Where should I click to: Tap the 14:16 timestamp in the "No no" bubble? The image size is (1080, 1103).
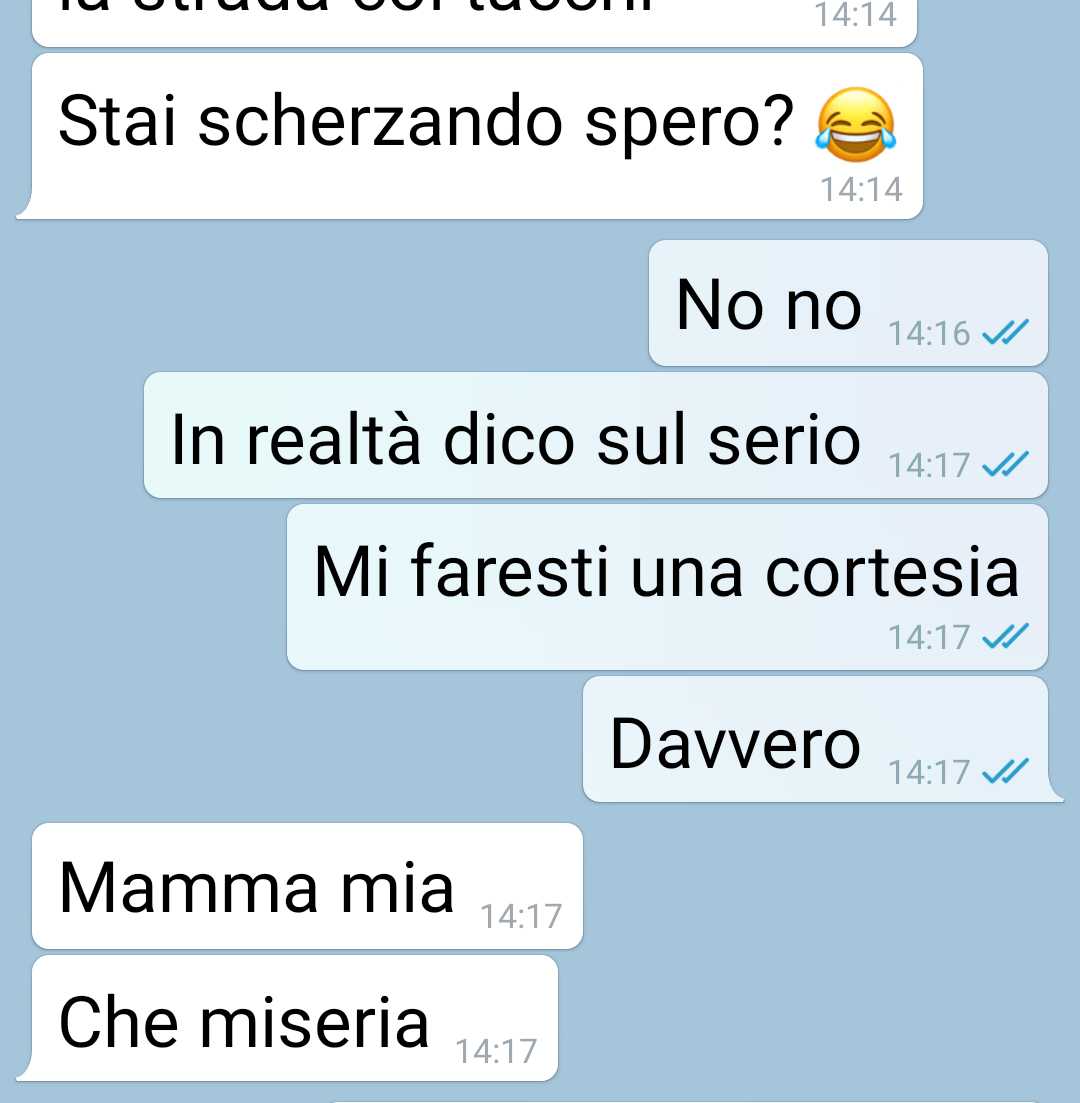pos(929,333)
